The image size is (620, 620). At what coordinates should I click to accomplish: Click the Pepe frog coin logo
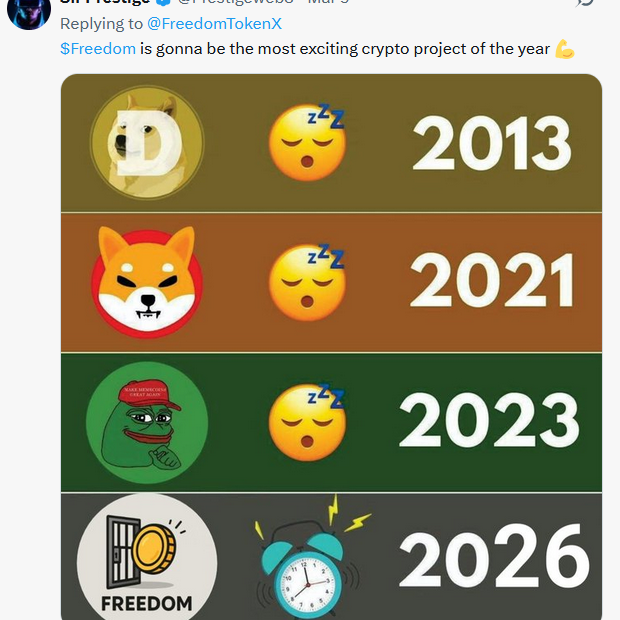pos(145,419)
